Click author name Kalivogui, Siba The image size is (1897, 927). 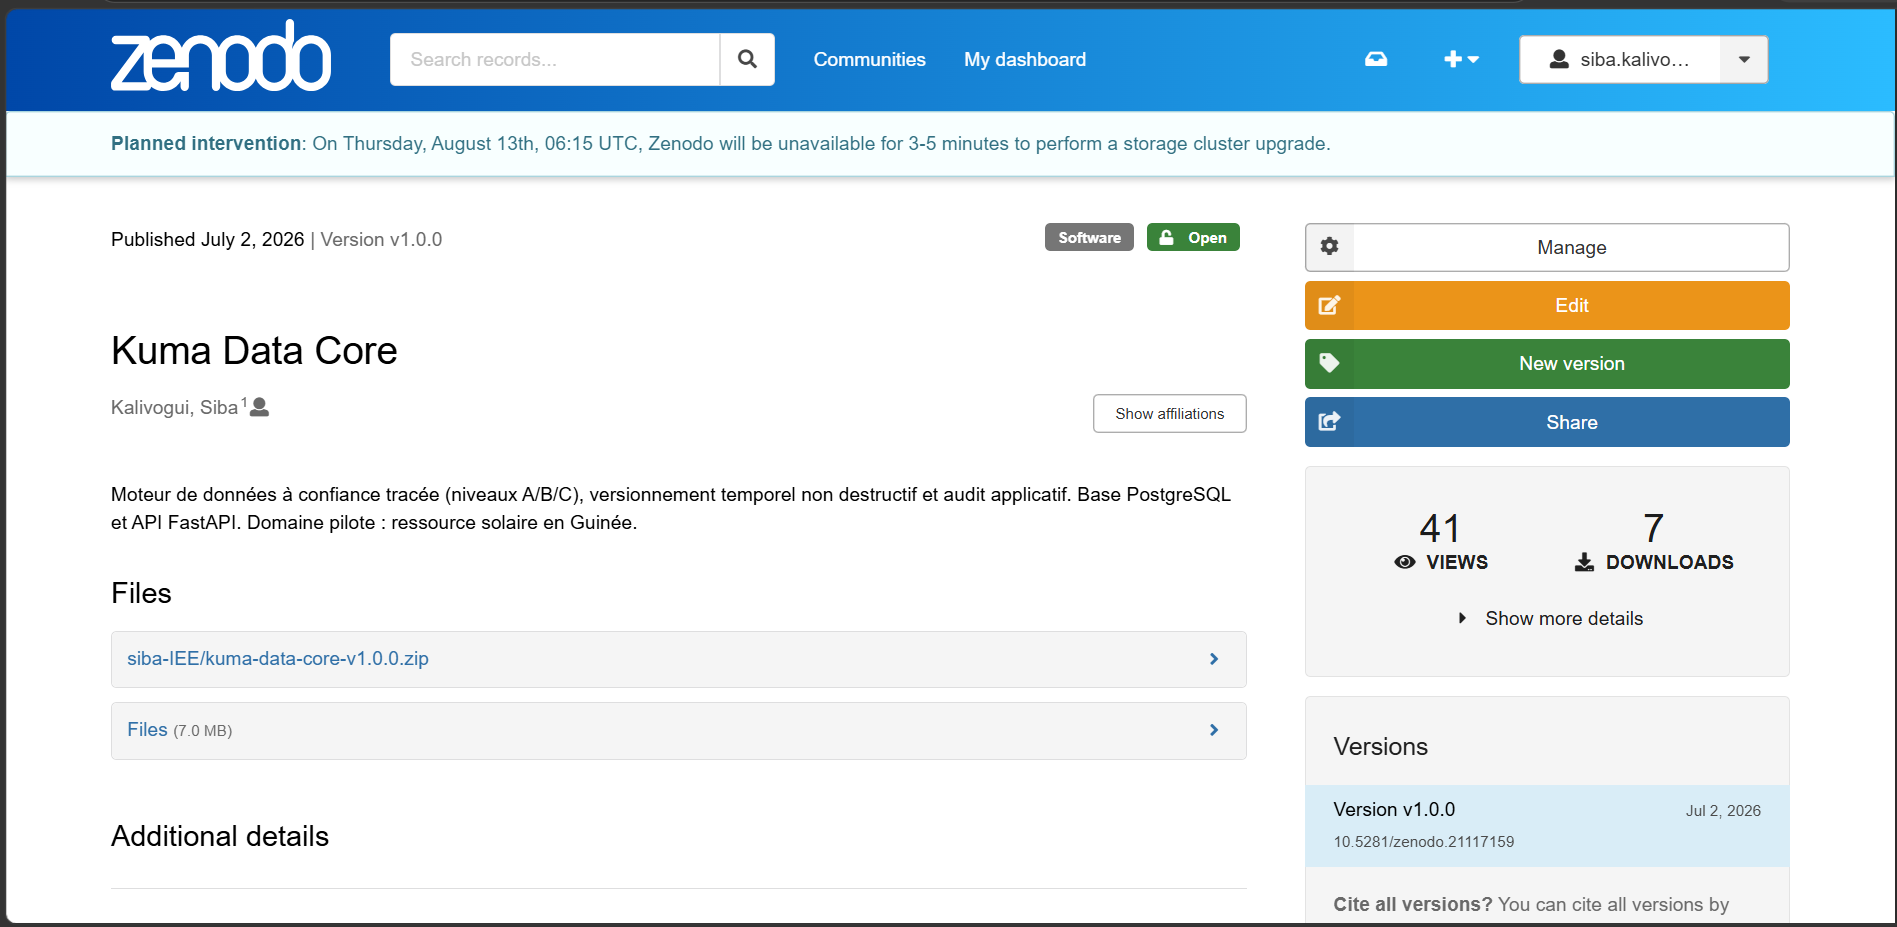pos(174,407)
